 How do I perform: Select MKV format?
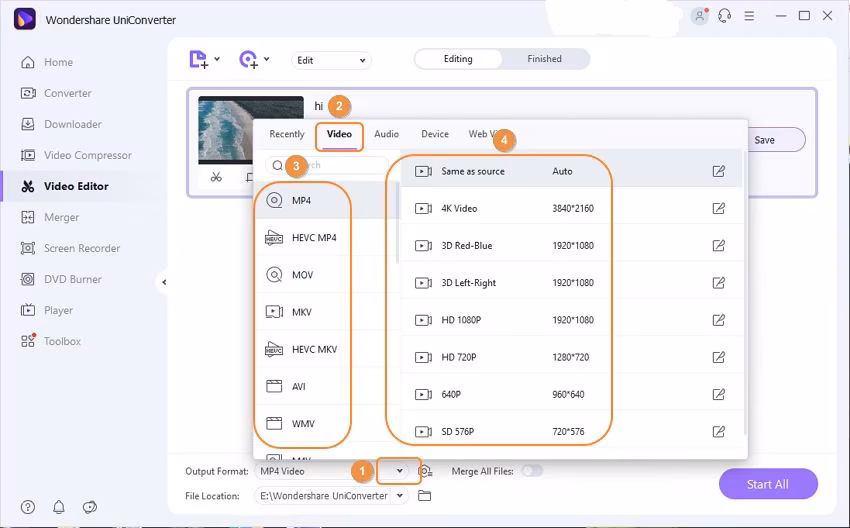click(325, 312)
